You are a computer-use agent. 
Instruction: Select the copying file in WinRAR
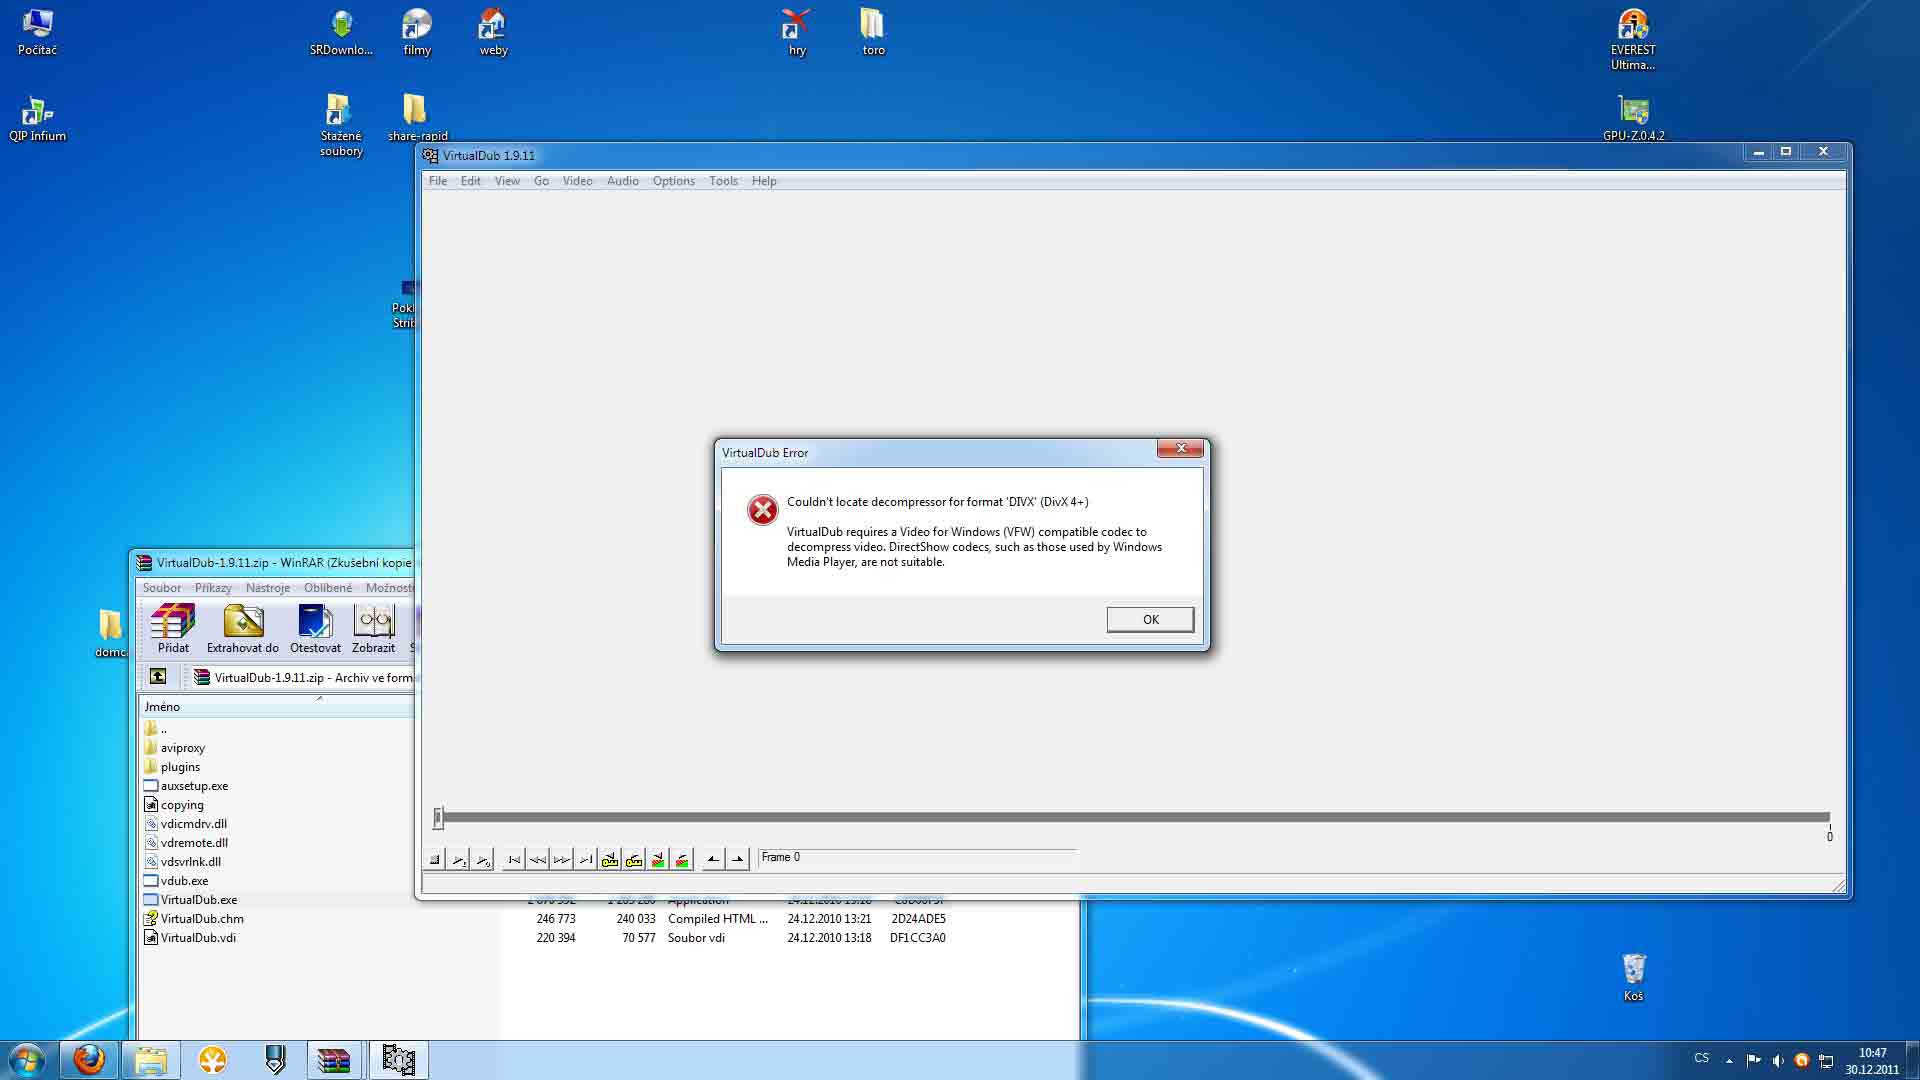(x=174, y=805)
